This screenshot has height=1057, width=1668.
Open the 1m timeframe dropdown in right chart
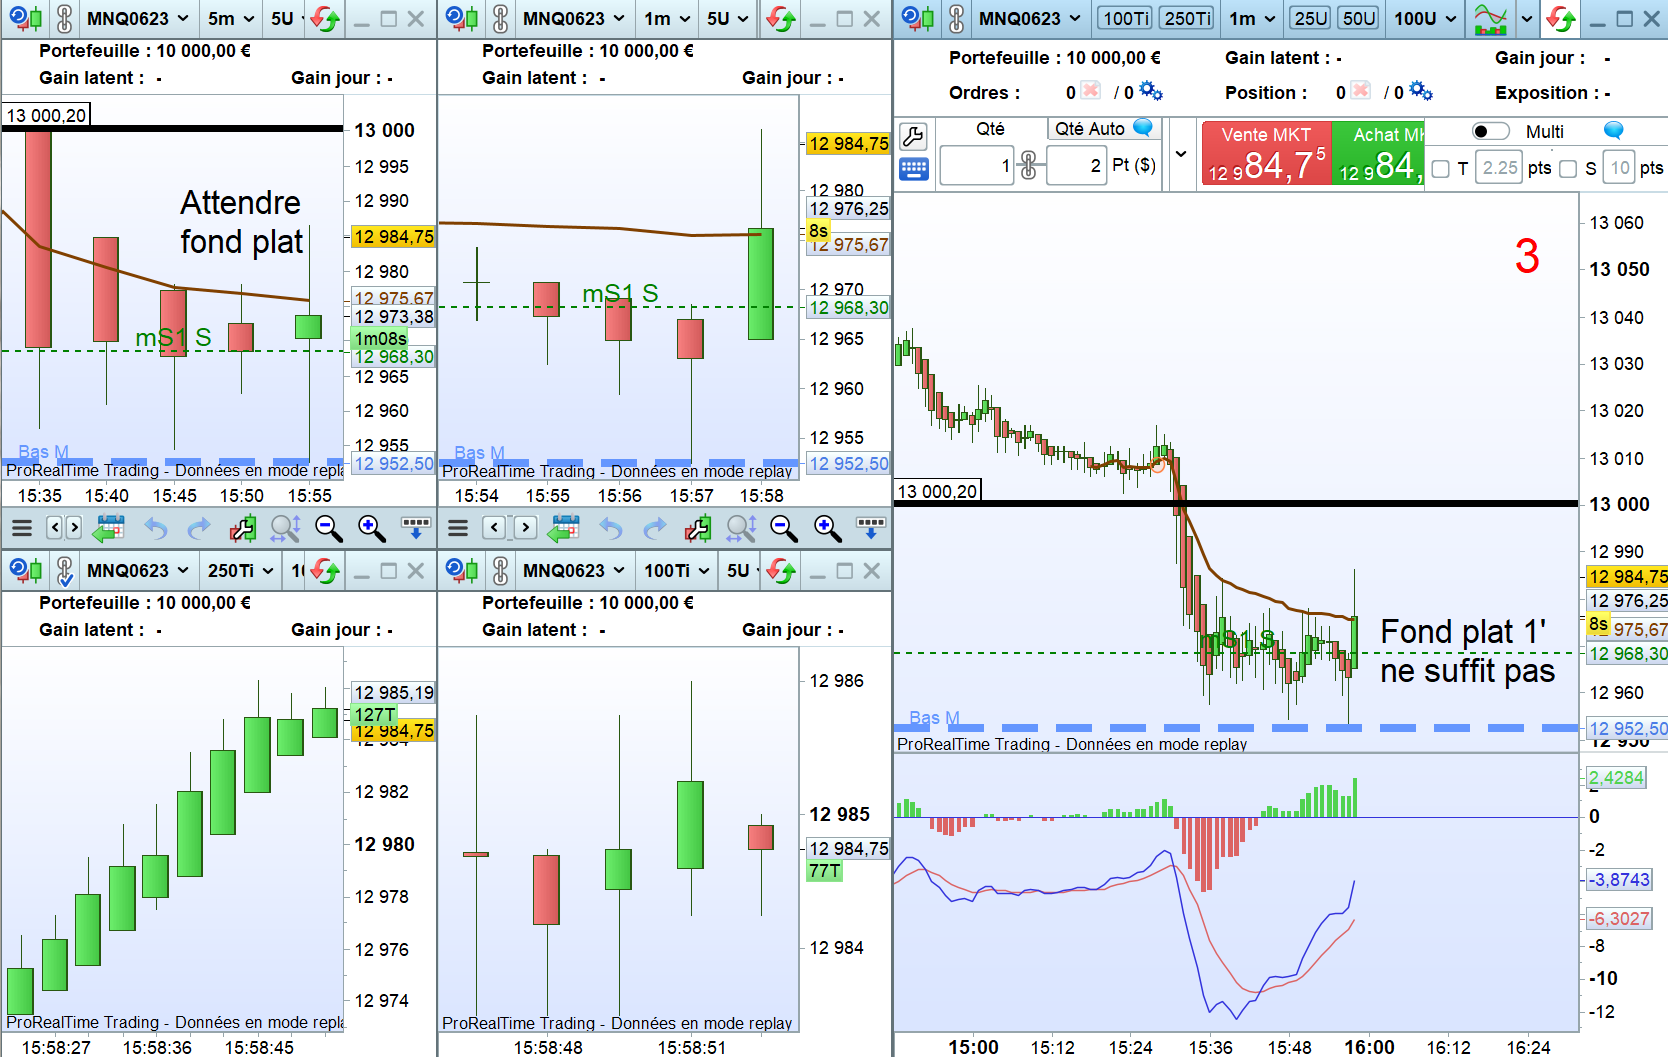(1252, 19)
